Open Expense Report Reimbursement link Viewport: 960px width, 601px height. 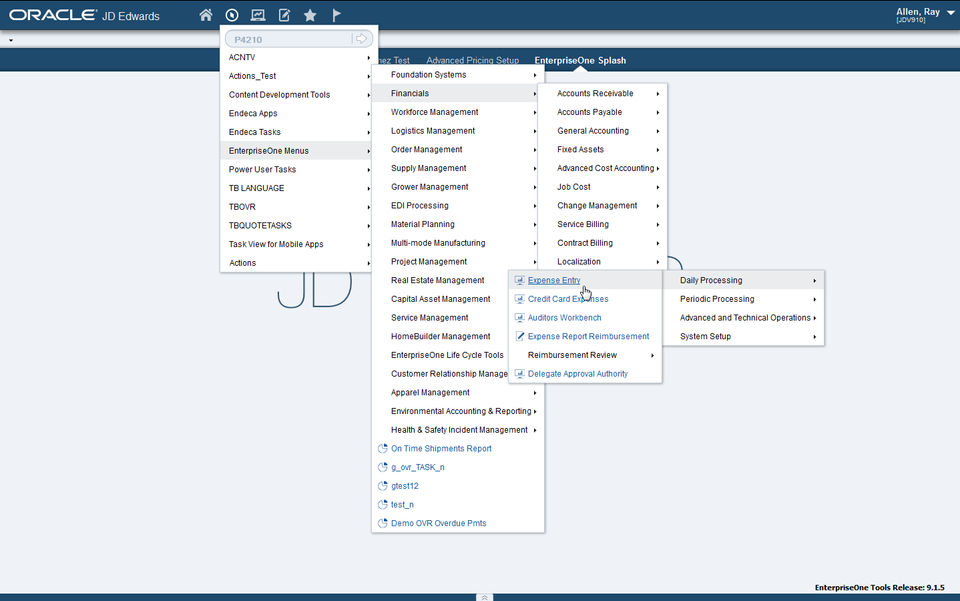coord(588,337)
